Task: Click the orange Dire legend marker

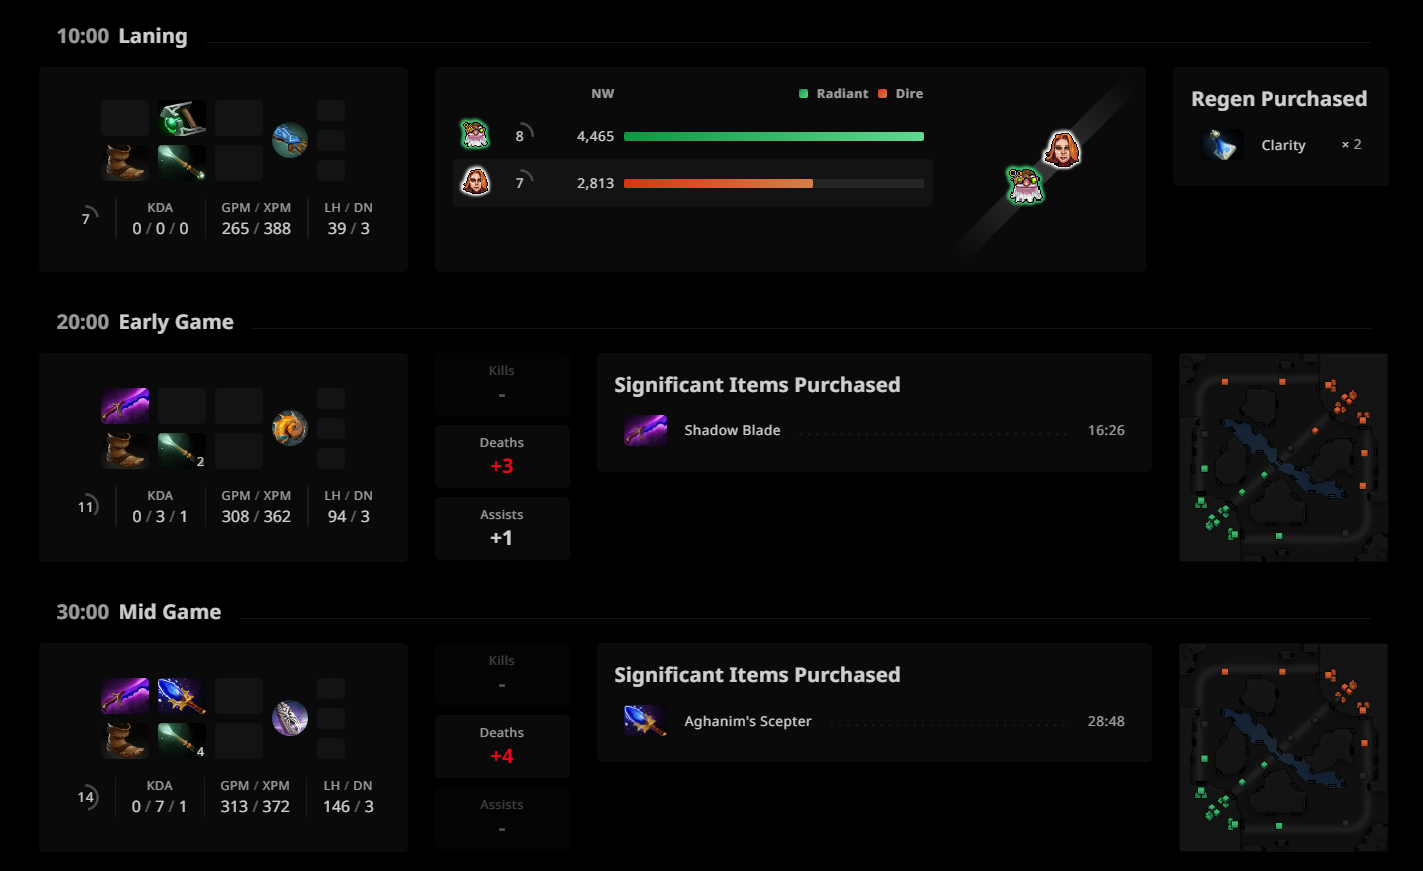Action: point(883,94)
